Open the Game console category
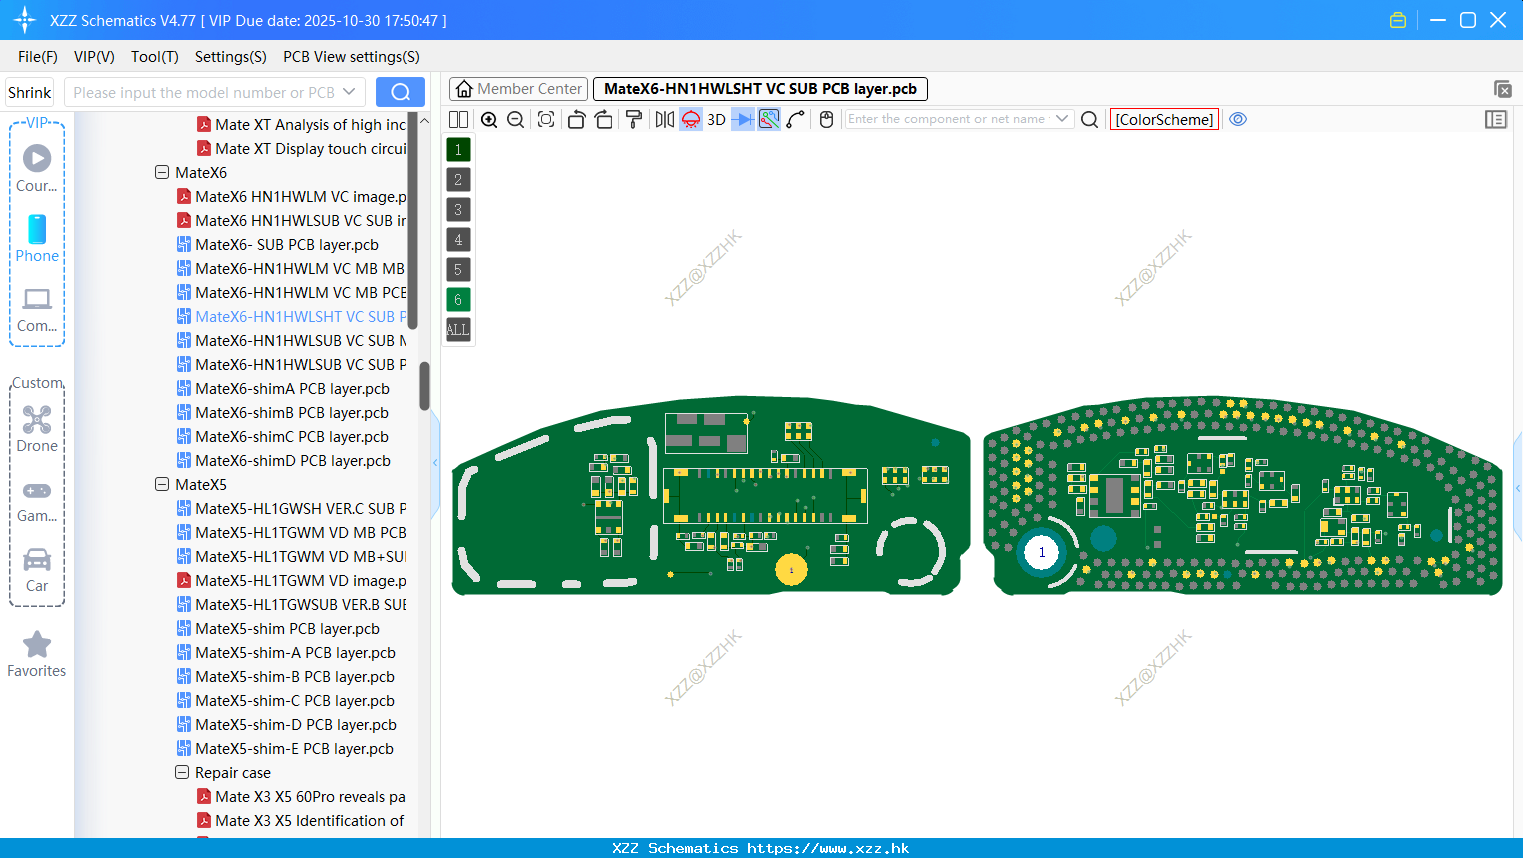This screenshot has width=1523, height=858. coord(37,501)
